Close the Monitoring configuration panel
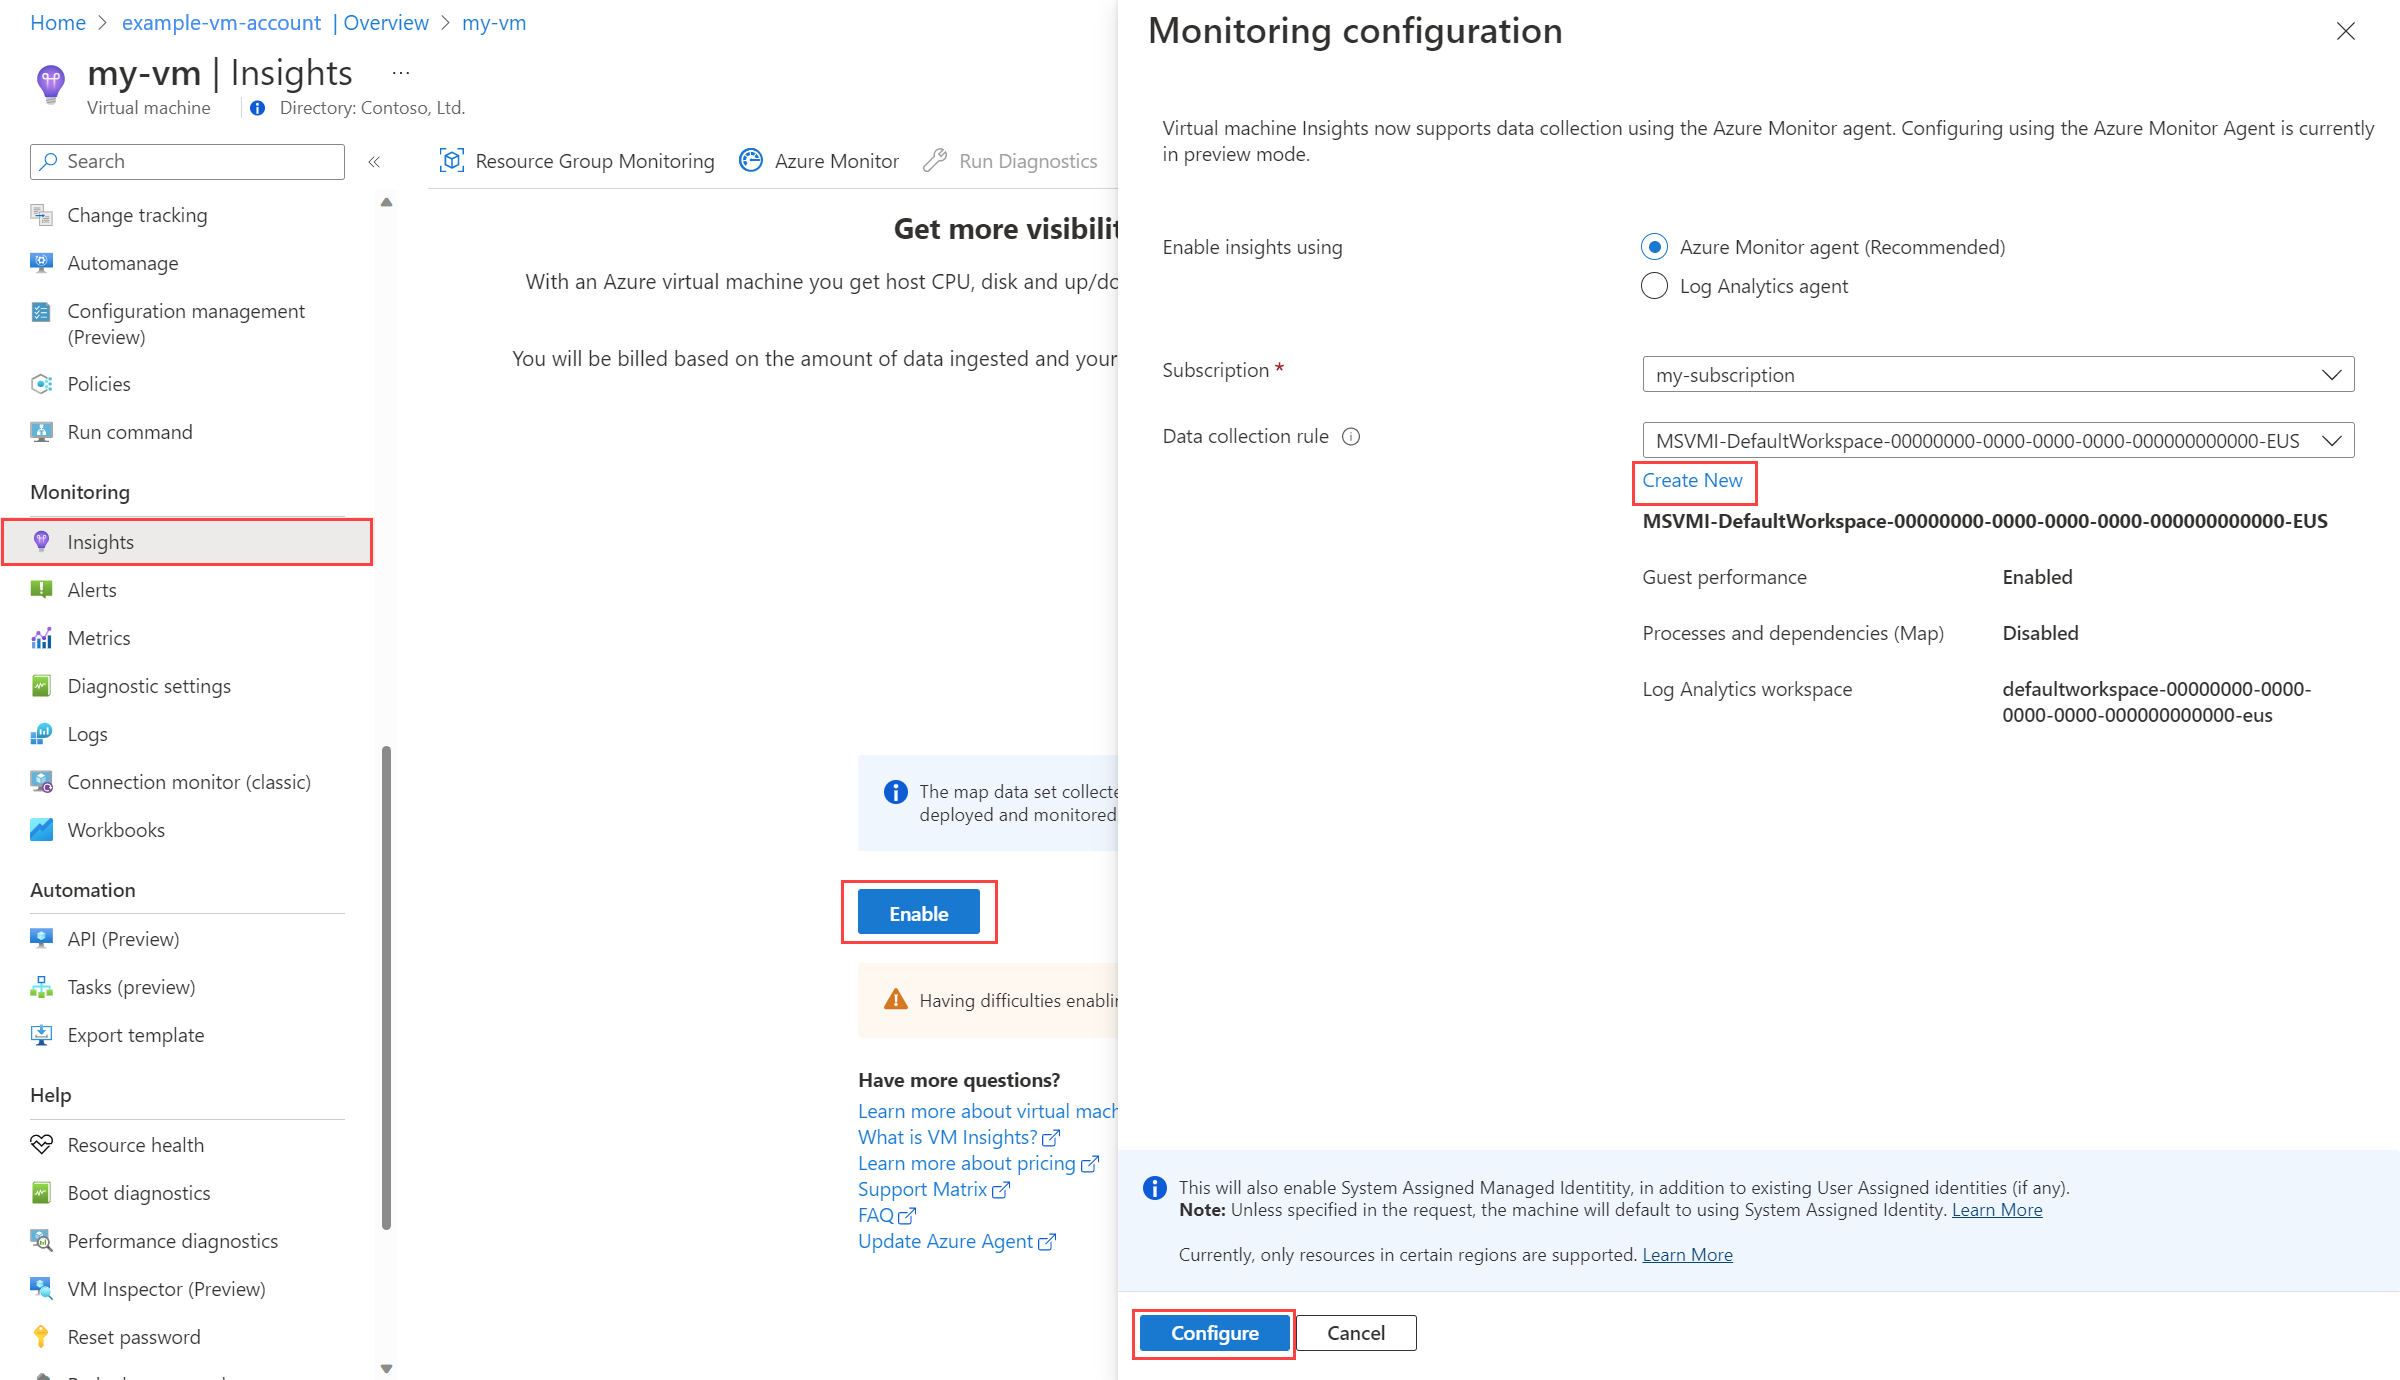The width and height of the screenshot is (2400, 1380). 2346,32
